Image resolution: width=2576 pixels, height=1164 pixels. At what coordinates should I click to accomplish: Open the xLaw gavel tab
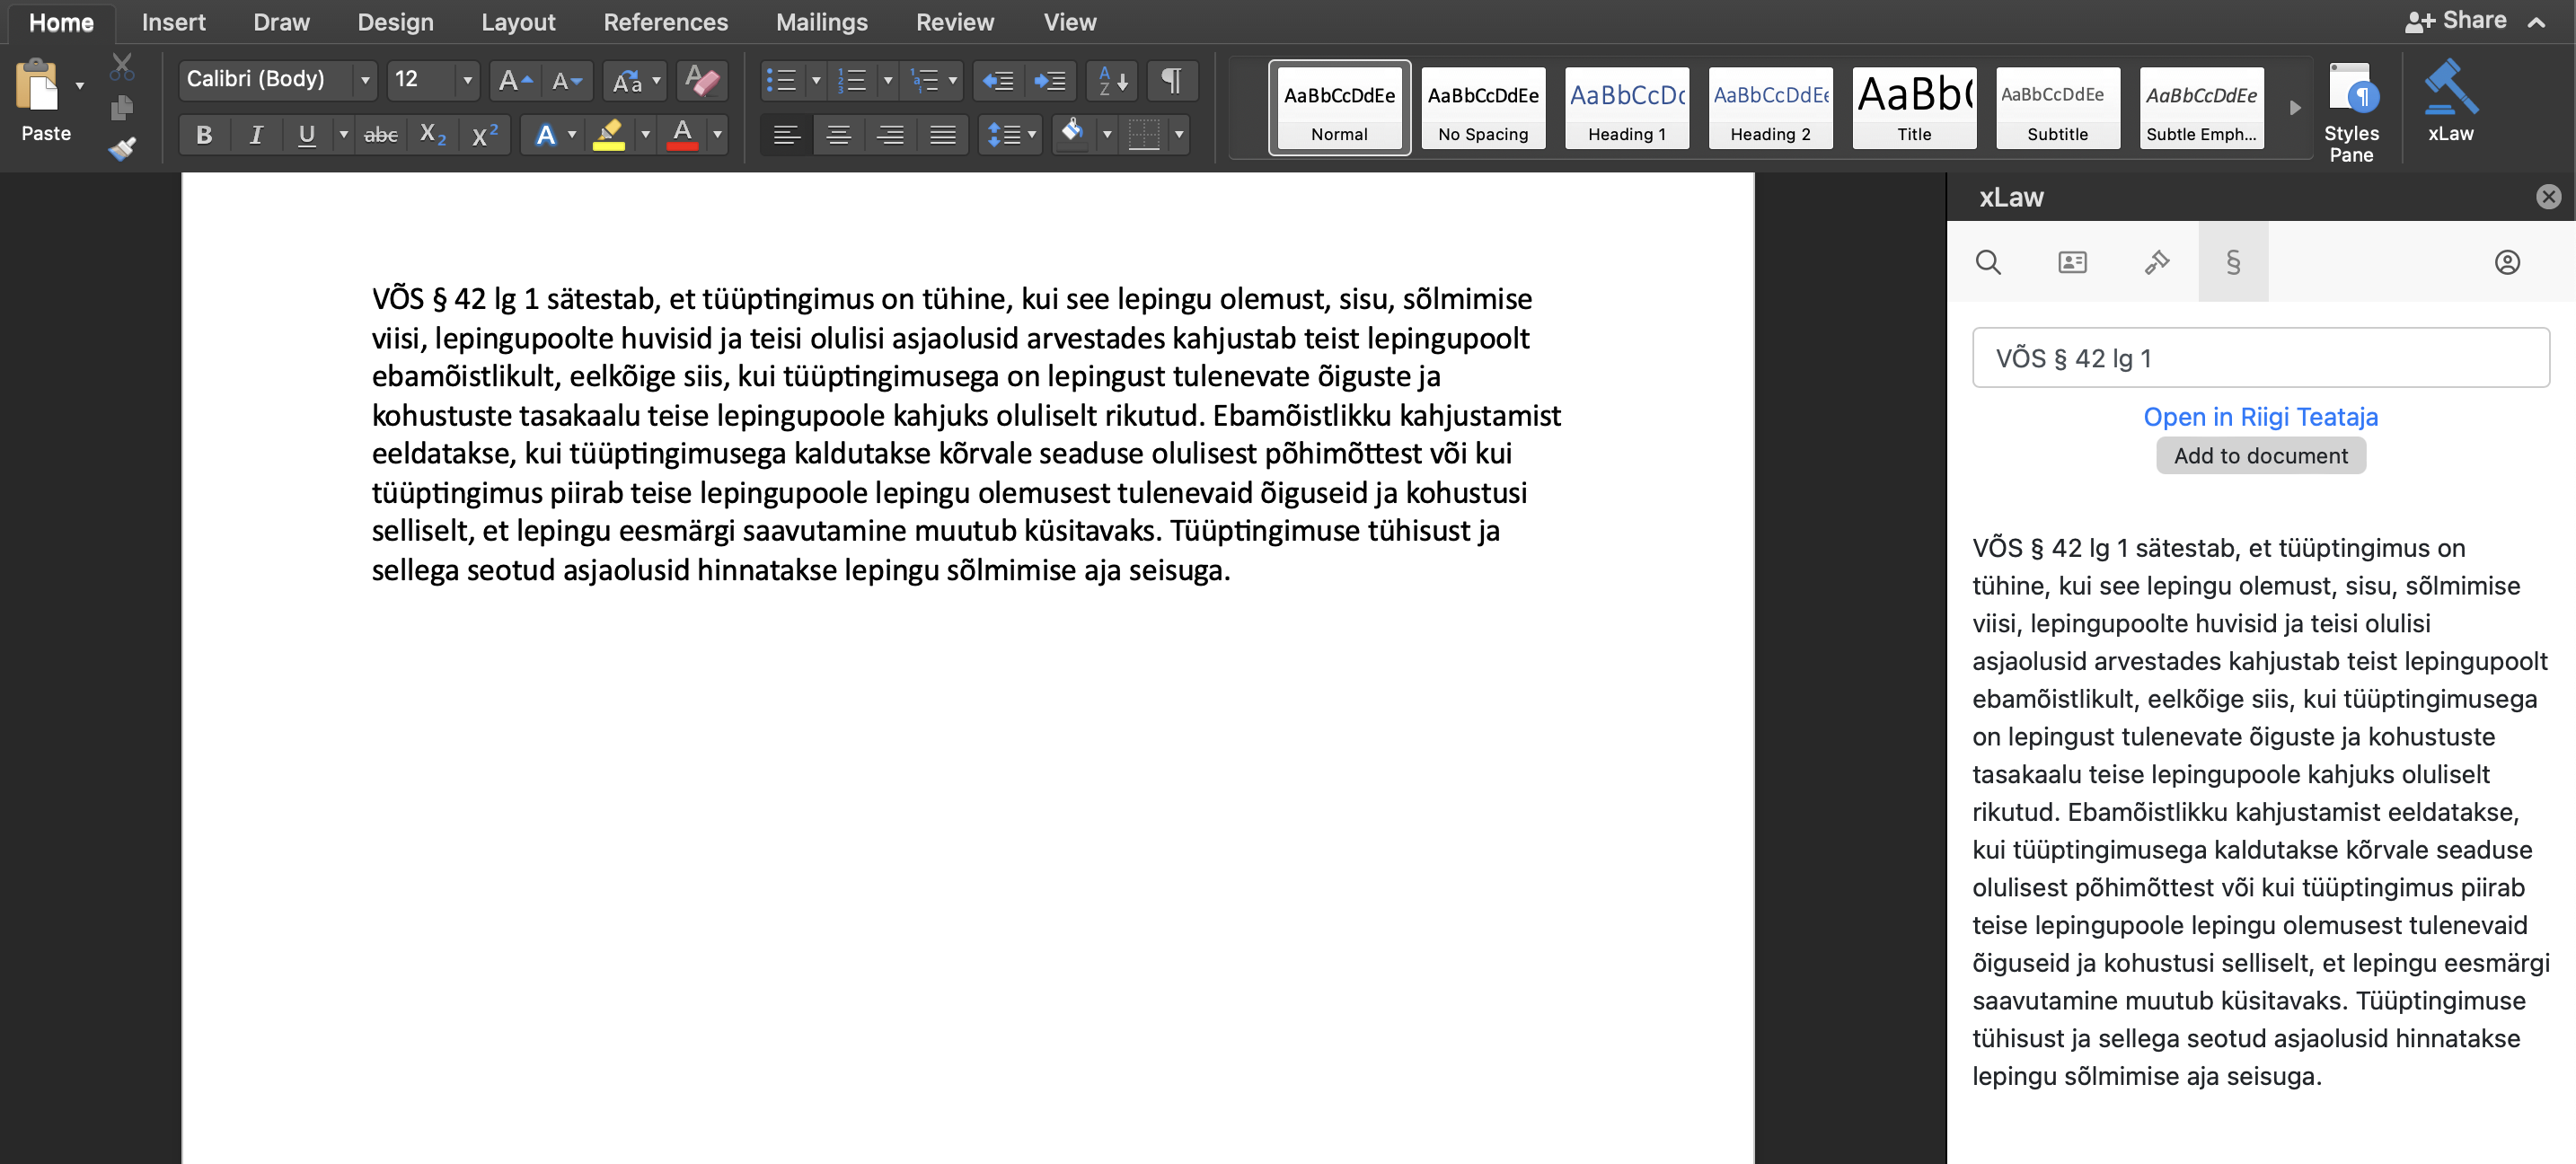[2156, 262]
